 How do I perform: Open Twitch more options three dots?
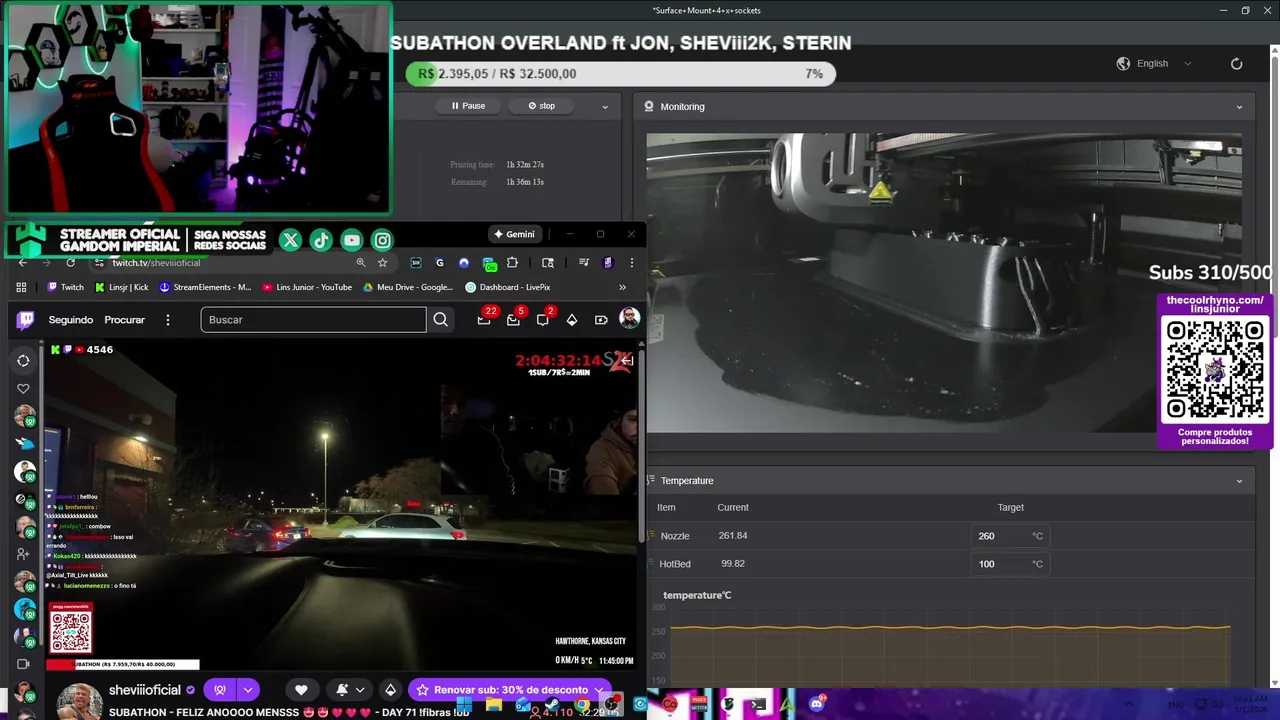coord(168,320)
